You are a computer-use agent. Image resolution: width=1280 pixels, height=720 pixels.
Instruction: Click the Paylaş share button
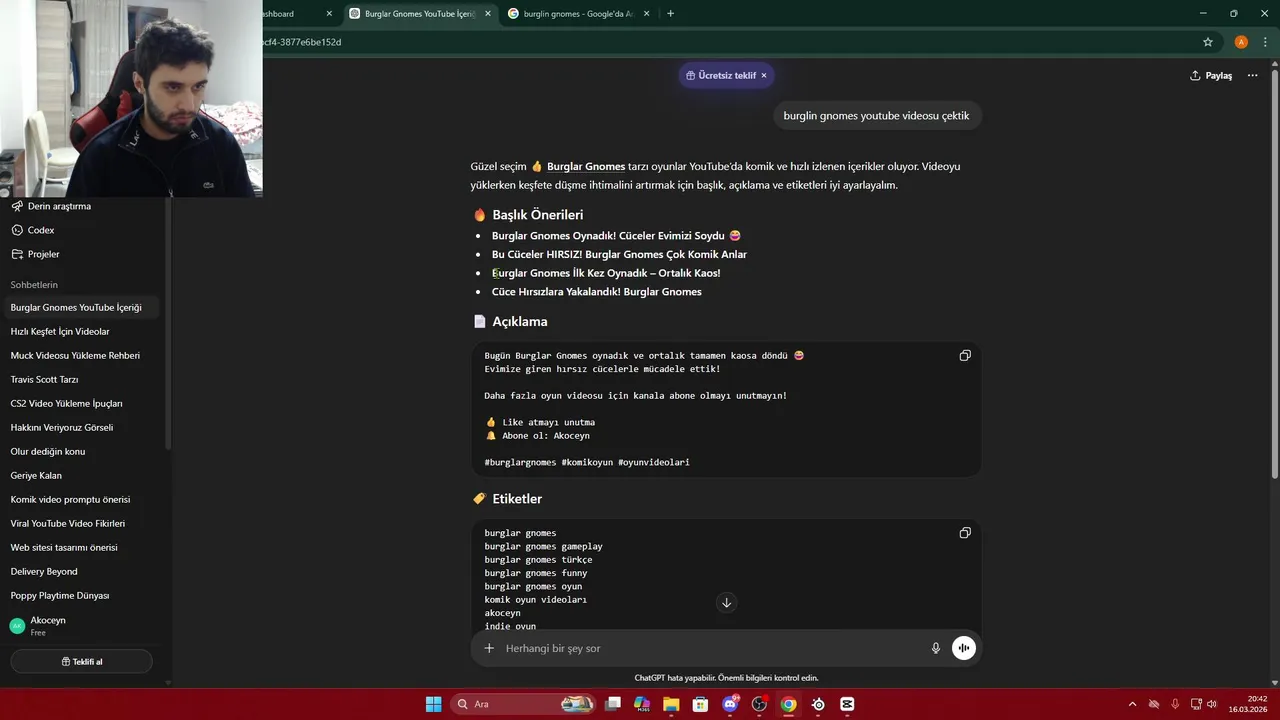1211,75
